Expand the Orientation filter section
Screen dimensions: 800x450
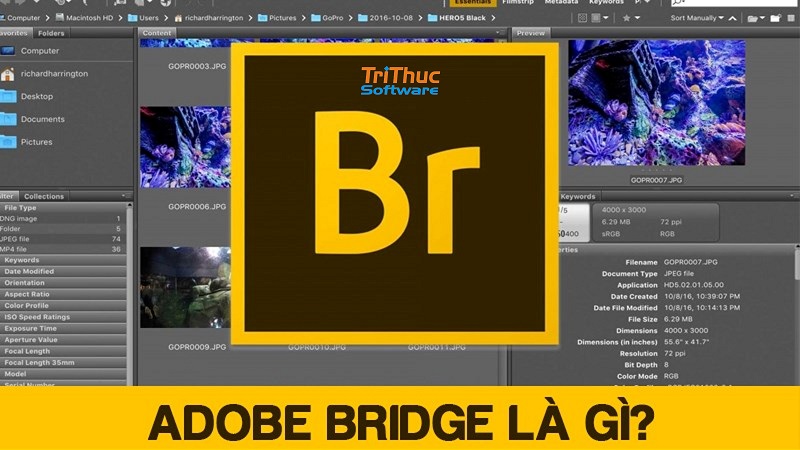(62, 283)
